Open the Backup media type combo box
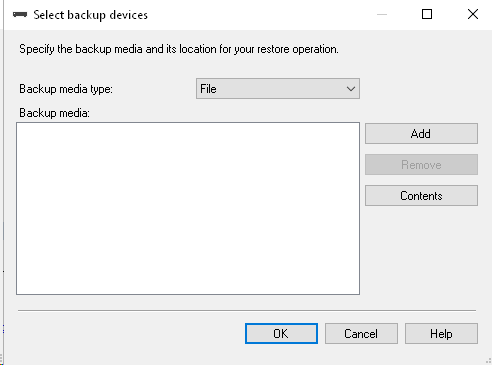 coord(278,89)
